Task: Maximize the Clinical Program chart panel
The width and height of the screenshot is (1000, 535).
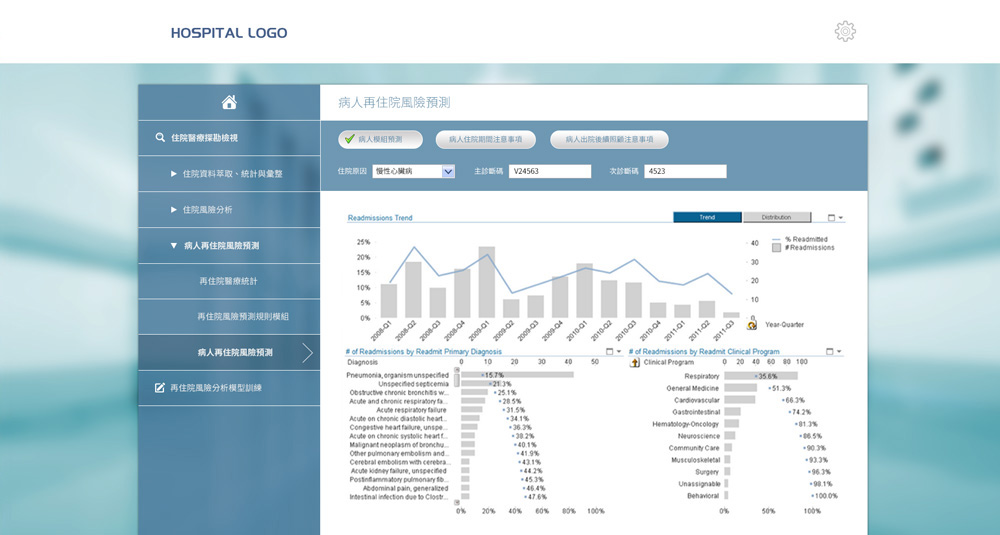Action: [x=830, y=351]
